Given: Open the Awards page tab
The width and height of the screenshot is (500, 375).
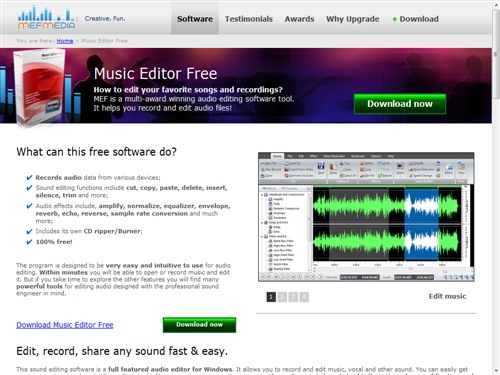Looking at the screenshot, I should click(x=299, y=19).
